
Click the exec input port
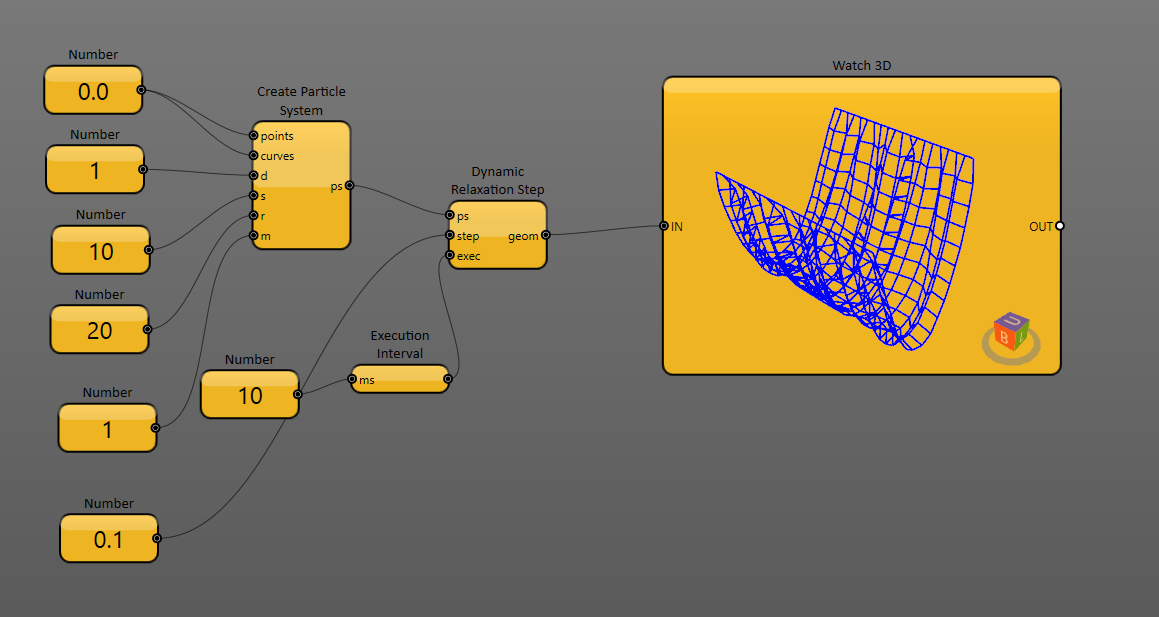pyautogui.click(x=450, y=255)
